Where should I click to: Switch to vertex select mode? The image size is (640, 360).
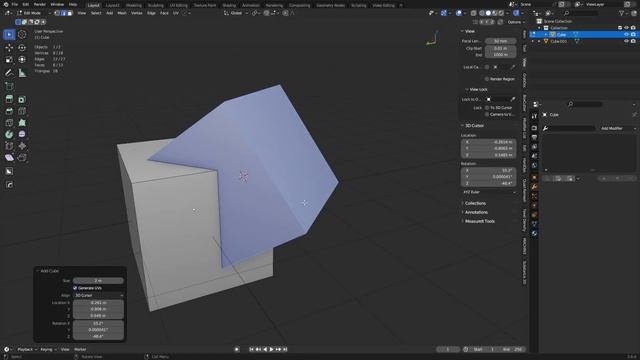[57, 13]
